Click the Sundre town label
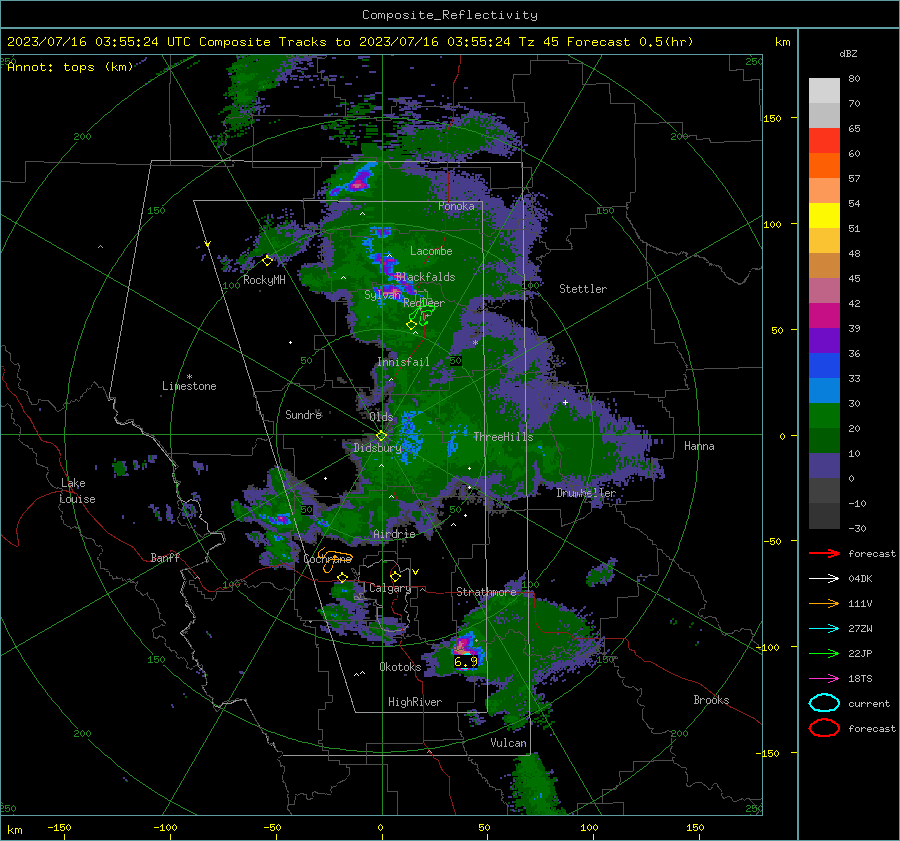This screenshot has width=900, height=841. [303, 415]
